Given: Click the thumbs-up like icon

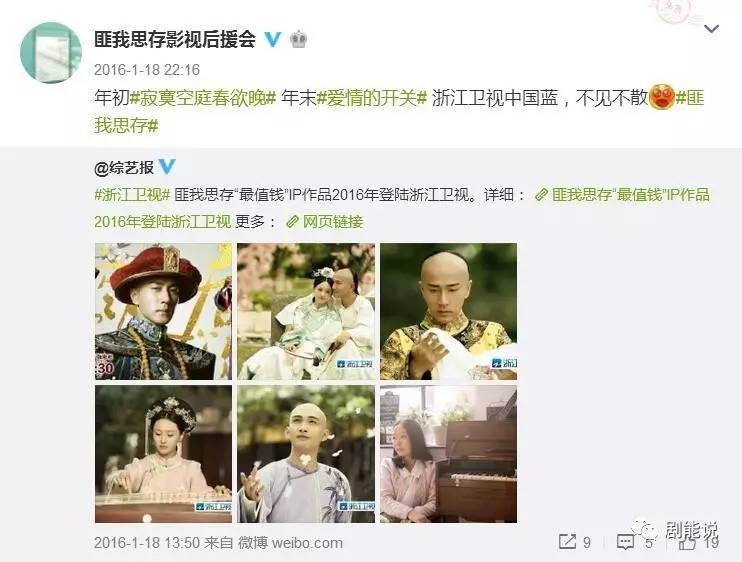Looking at the screenshot, I should pos(687,543).
